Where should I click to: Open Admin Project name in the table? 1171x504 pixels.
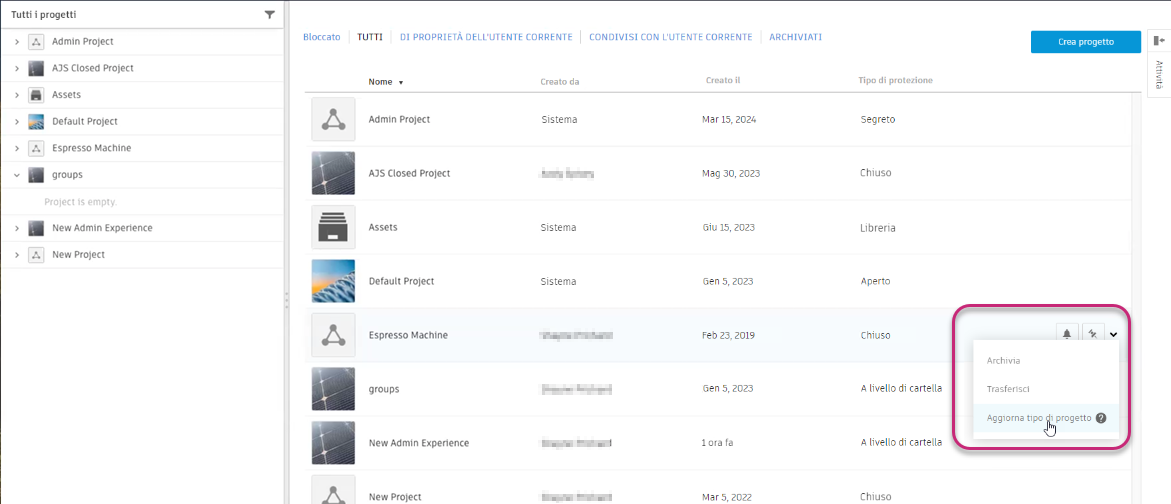(x=400, y=119)
